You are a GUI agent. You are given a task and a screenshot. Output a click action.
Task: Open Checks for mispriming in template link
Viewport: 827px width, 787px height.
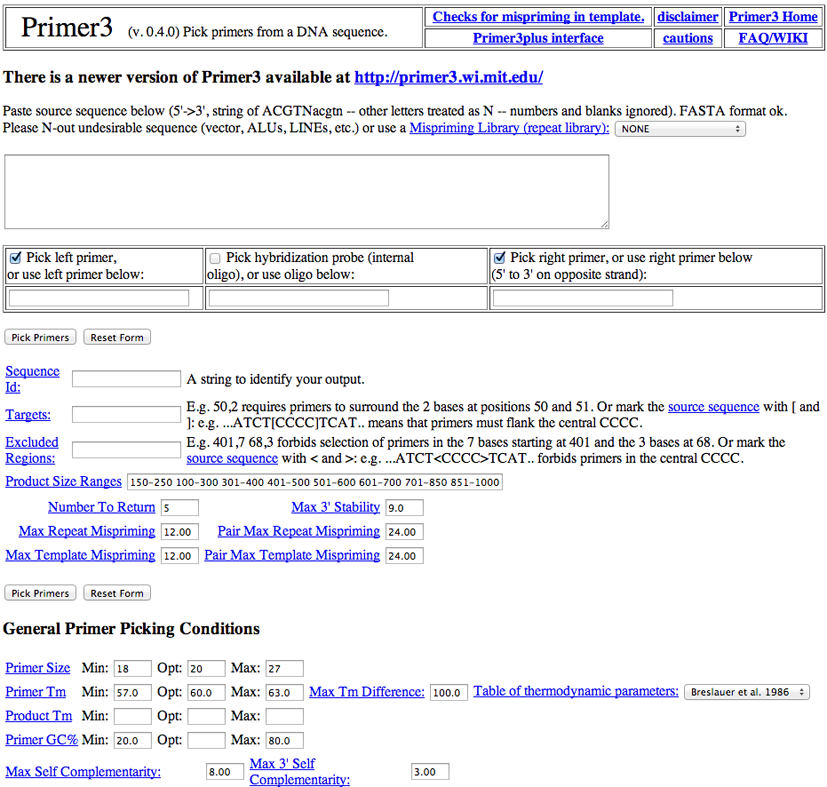click(x=538, y=17)
